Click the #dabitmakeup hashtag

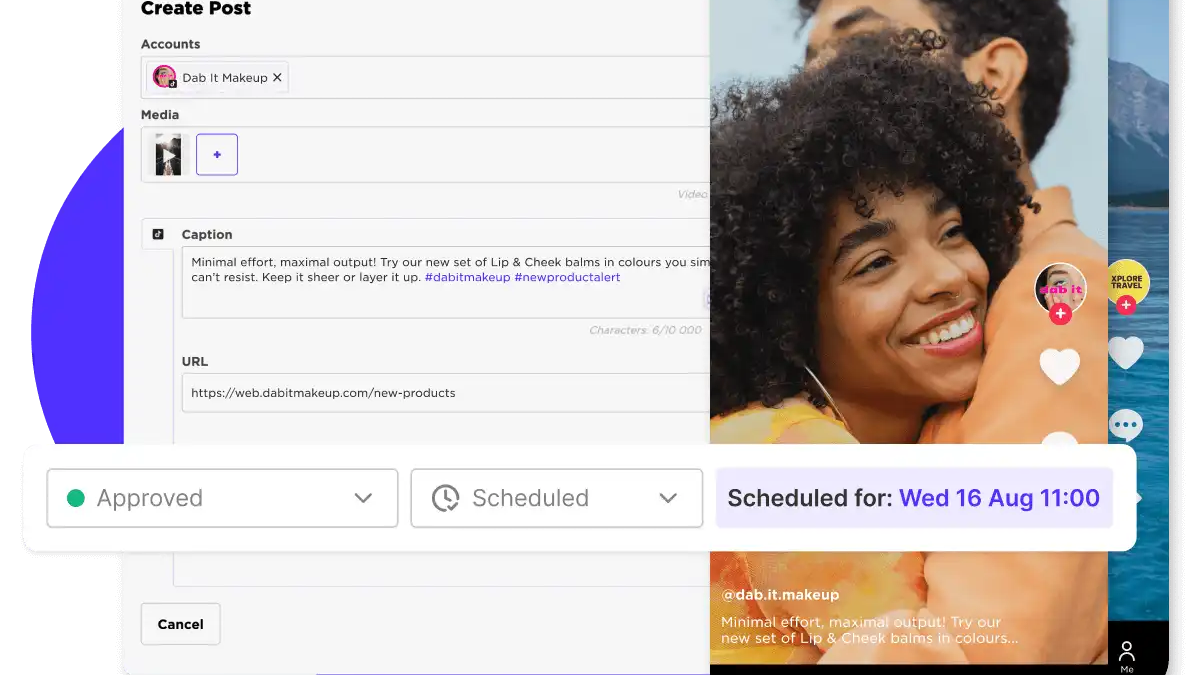pyautogui.click(x=467, y=277)
